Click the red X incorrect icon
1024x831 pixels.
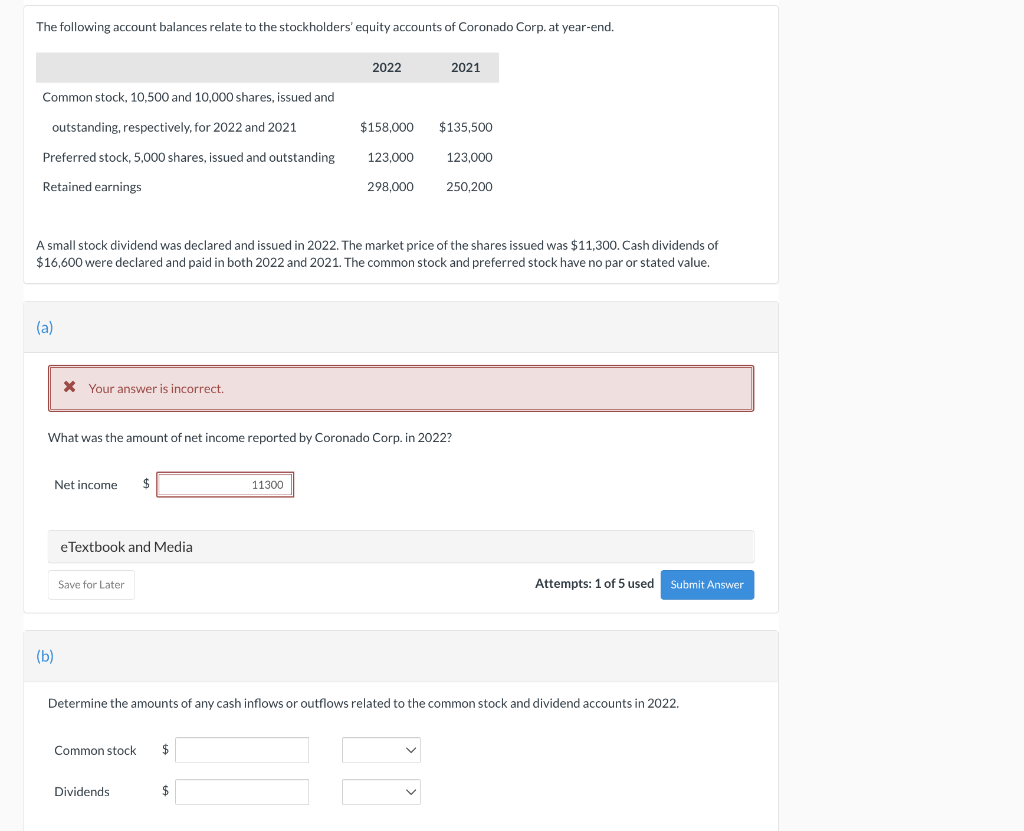click(x=70, y=387)
